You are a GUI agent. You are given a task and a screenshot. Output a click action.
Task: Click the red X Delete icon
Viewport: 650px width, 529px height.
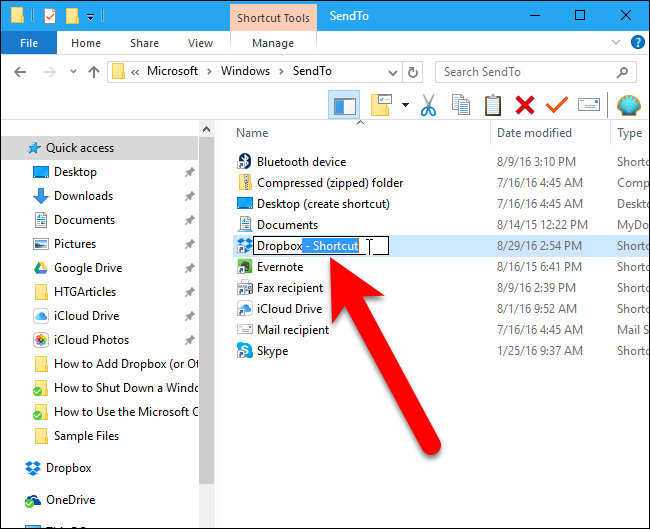coord(524,105)
